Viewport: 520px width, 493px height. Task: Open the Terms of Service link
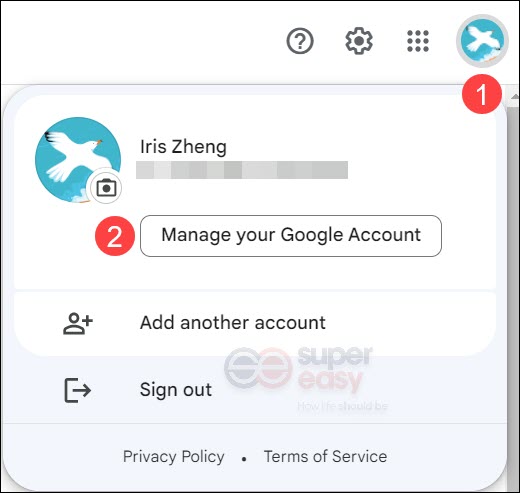coord(325,456)
